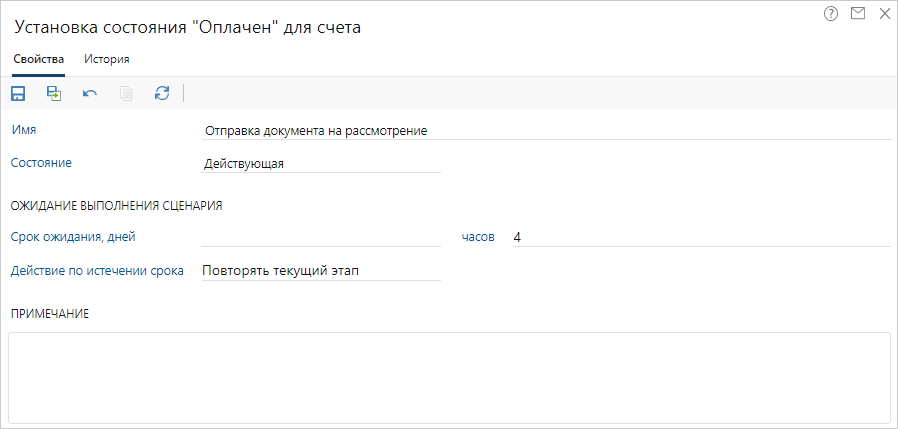
Task: Click the Имя field with 'Отправка документа на рассмотрение'
Action: coord(545,130)
